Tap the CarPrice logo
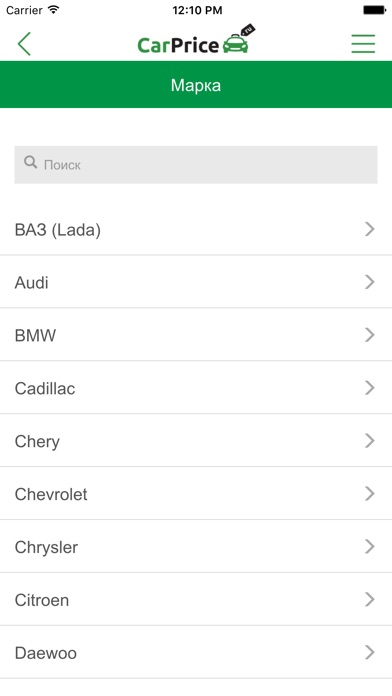This screenshot has width=392, height=696. 196,40
